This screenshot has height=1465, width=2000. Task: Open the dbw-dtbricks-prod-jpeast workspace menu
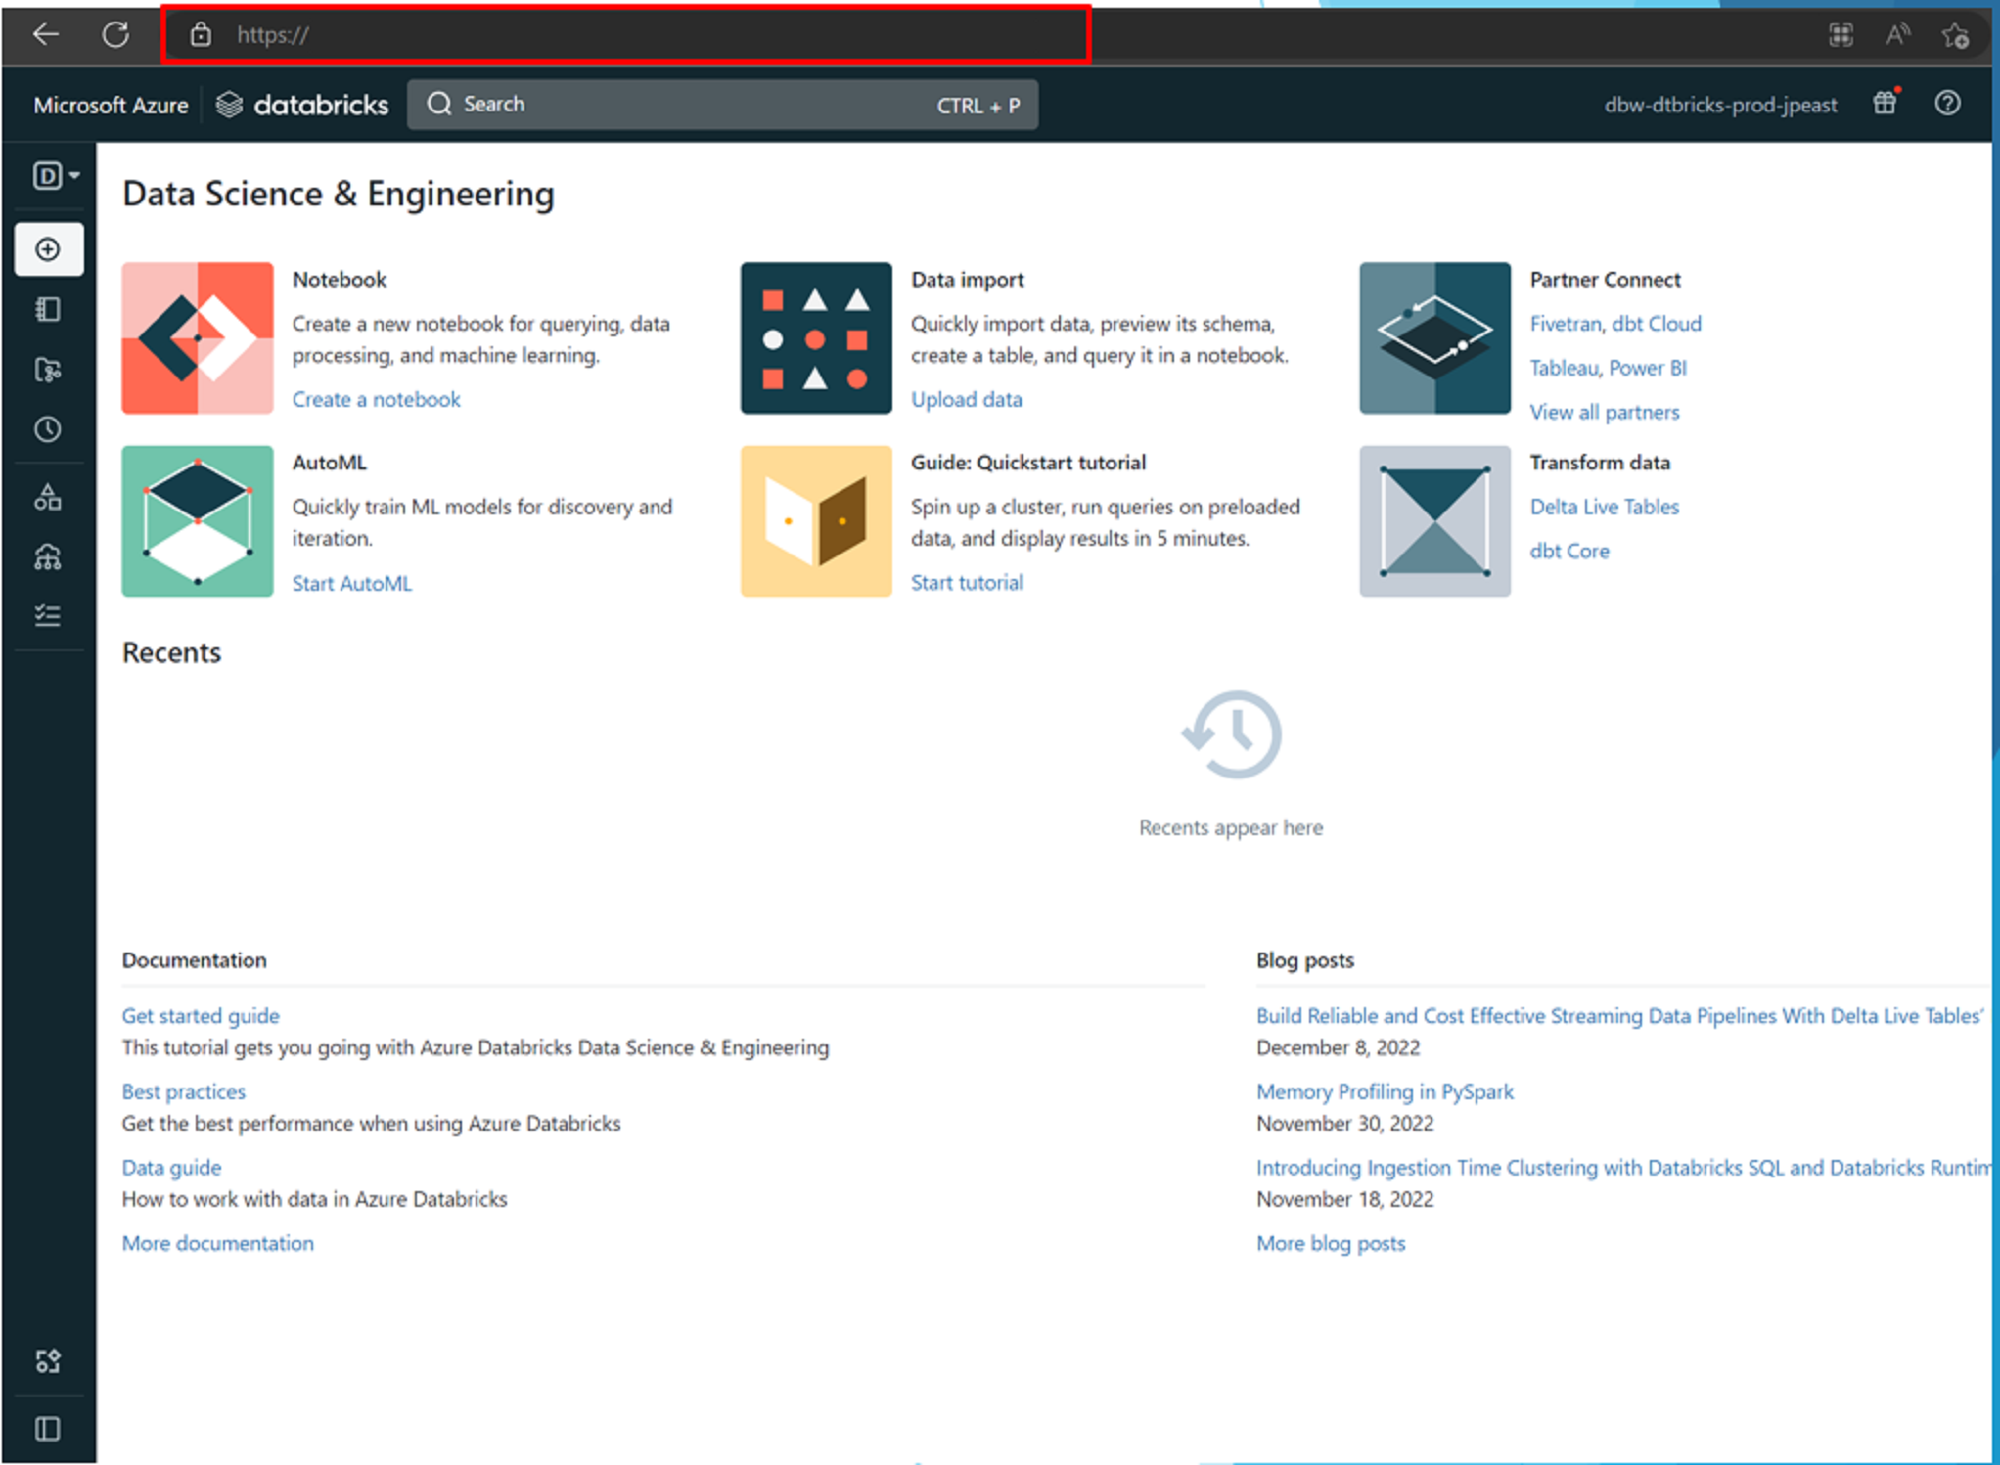pos(1720,105)
